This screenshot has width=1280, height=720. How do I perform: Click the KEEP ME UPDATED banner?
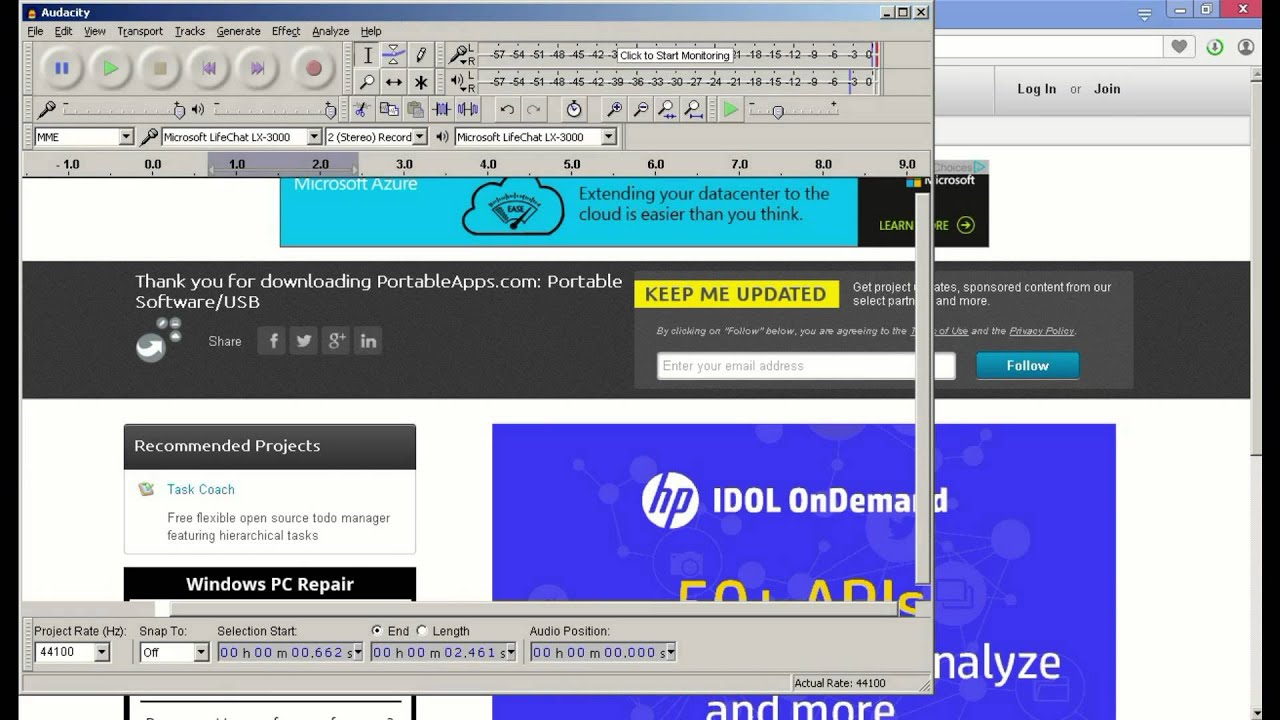click(x=736, y=294)
